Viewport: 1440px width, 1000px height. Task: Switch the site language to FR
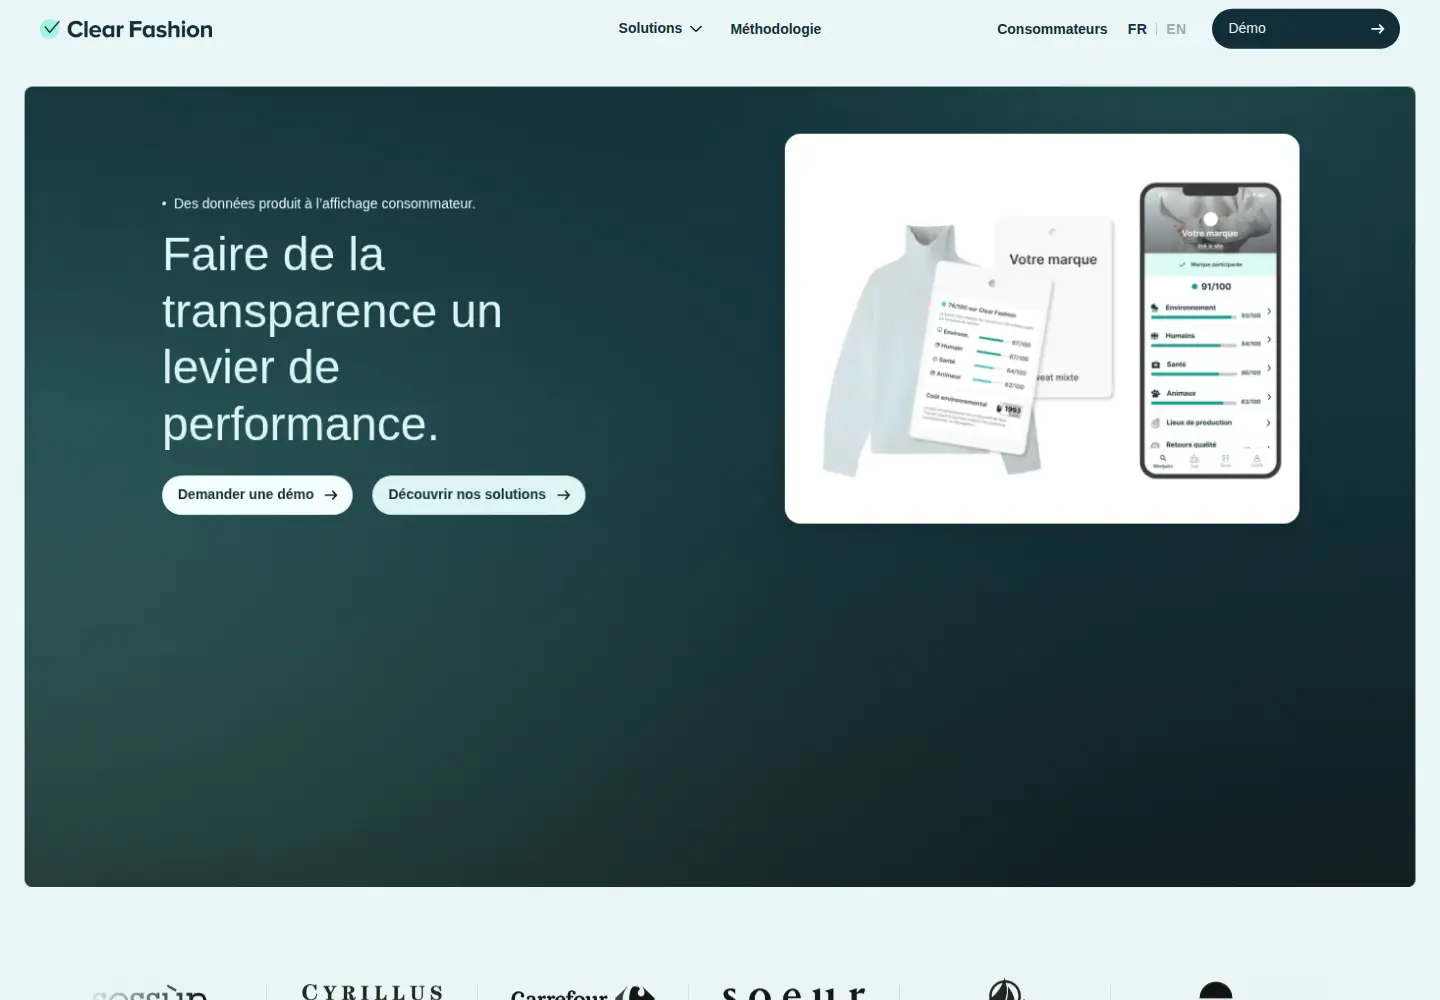click(1137, 29)
